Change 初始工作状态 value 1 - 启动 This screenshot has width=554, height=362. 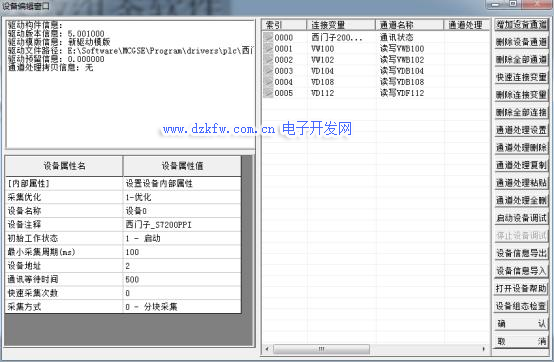tap(182, 238)
